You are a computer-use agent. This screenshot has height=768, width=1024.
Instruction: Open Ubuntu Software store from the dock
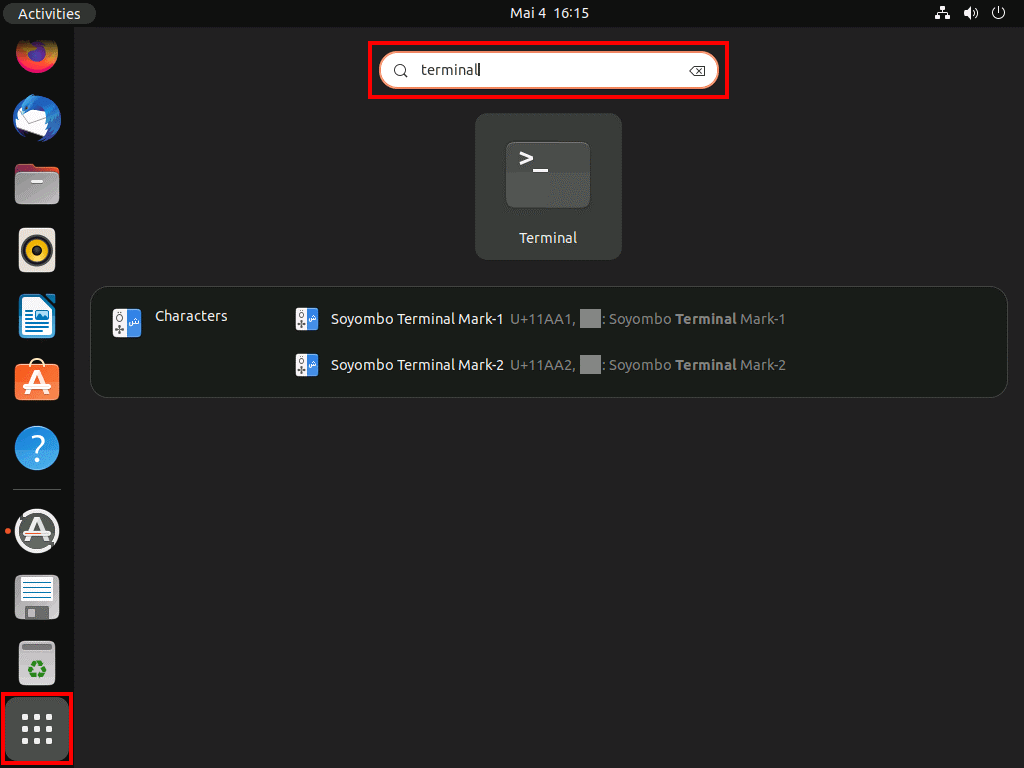(37, 382)
